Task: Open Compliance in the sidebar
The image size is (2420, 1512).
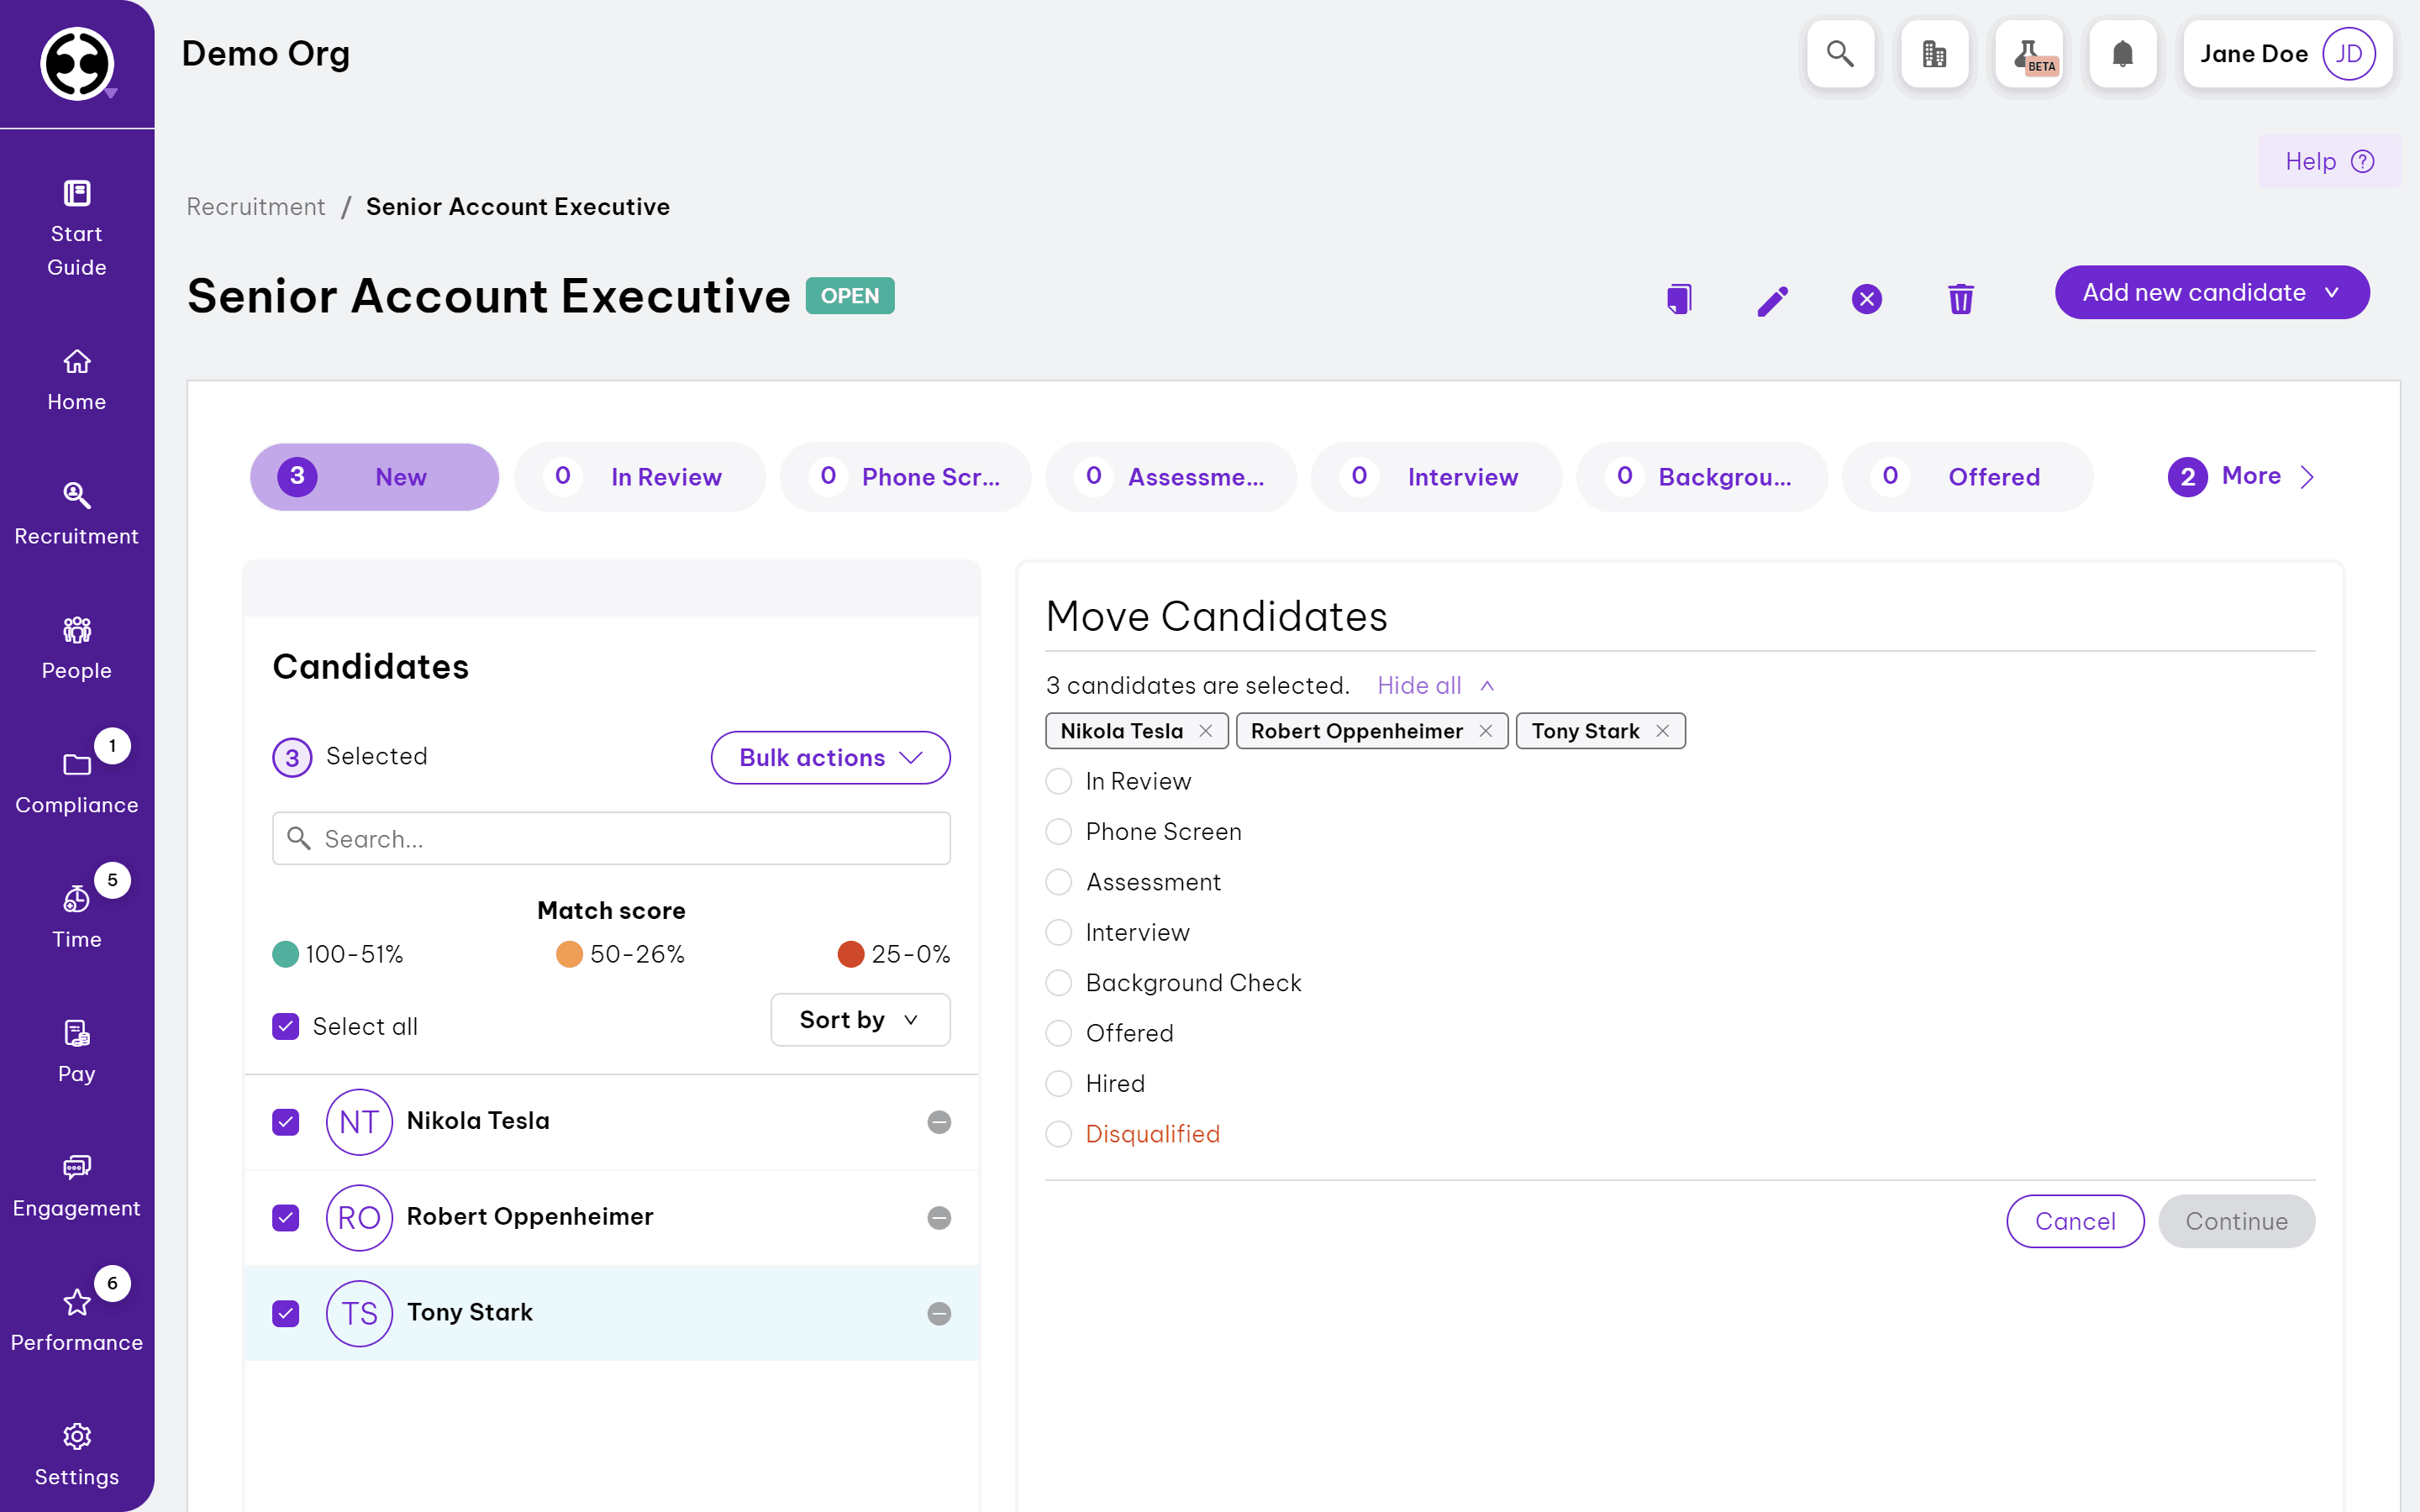Action: [x=77, y=783]
